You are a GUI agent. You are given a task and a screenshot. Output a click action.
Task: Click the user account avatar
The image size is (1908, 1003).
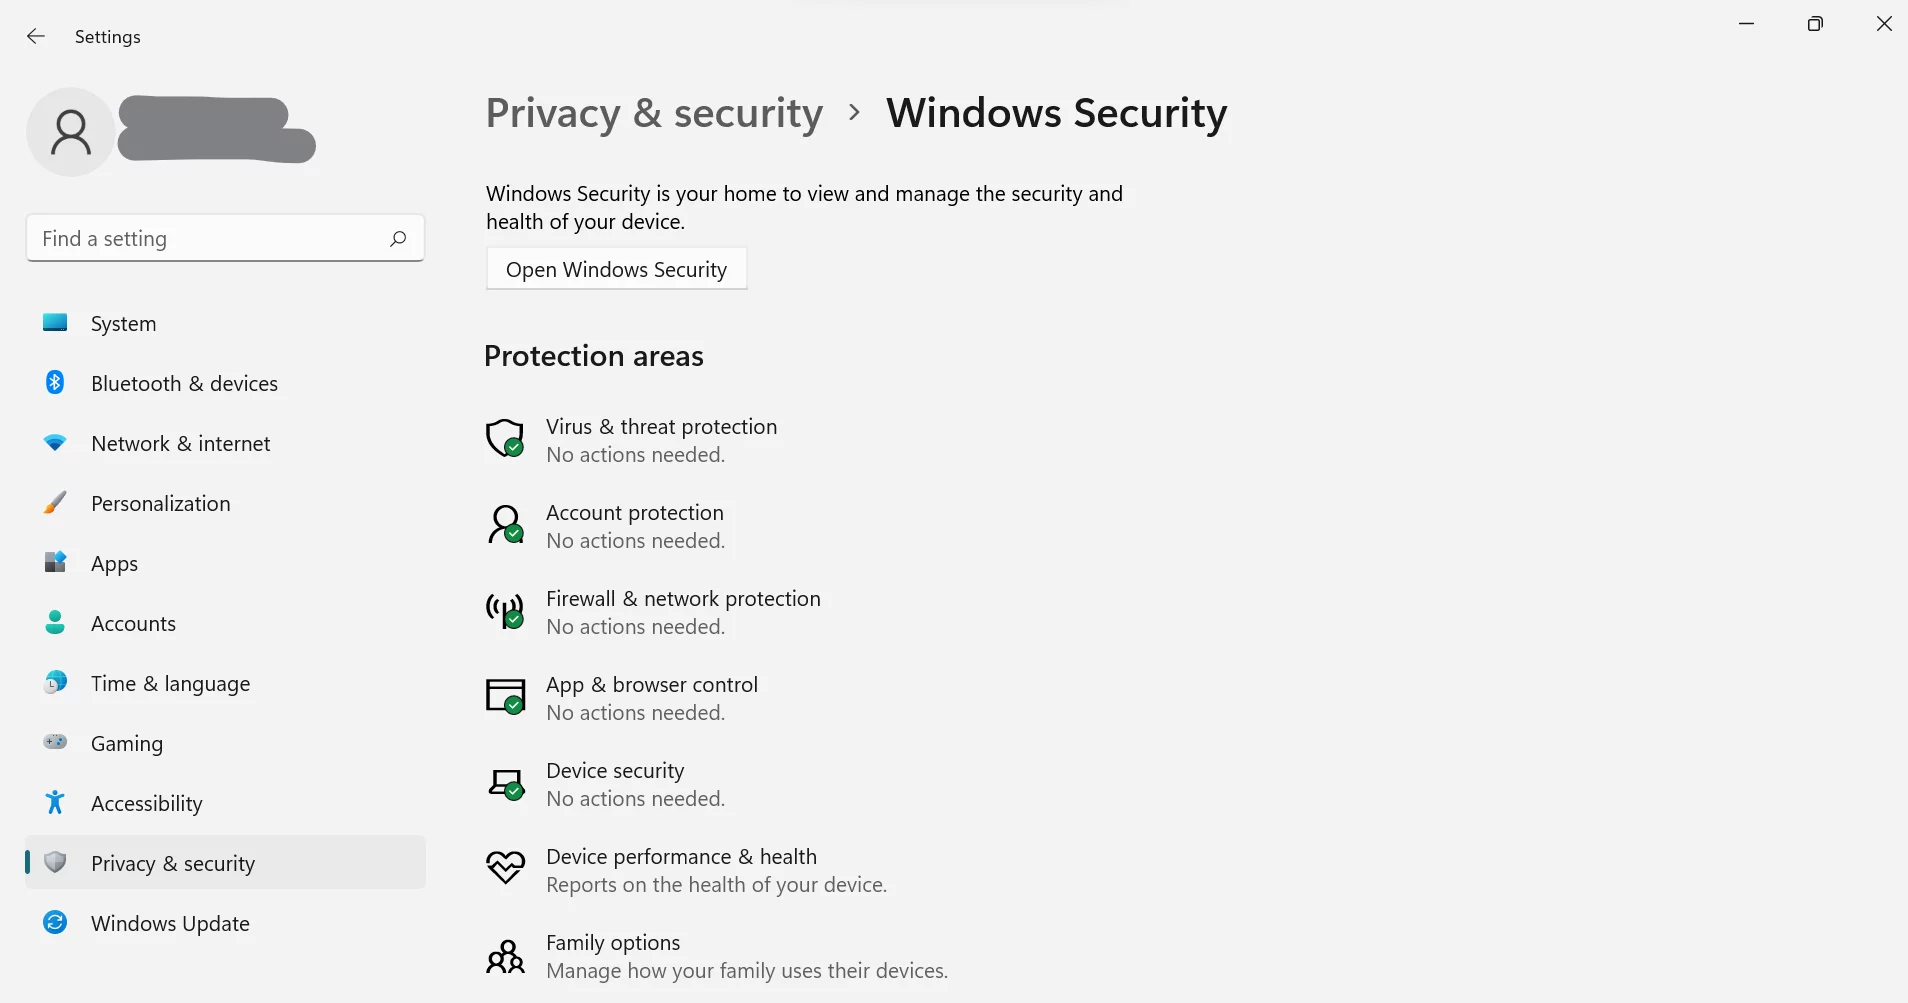(69, 131)
